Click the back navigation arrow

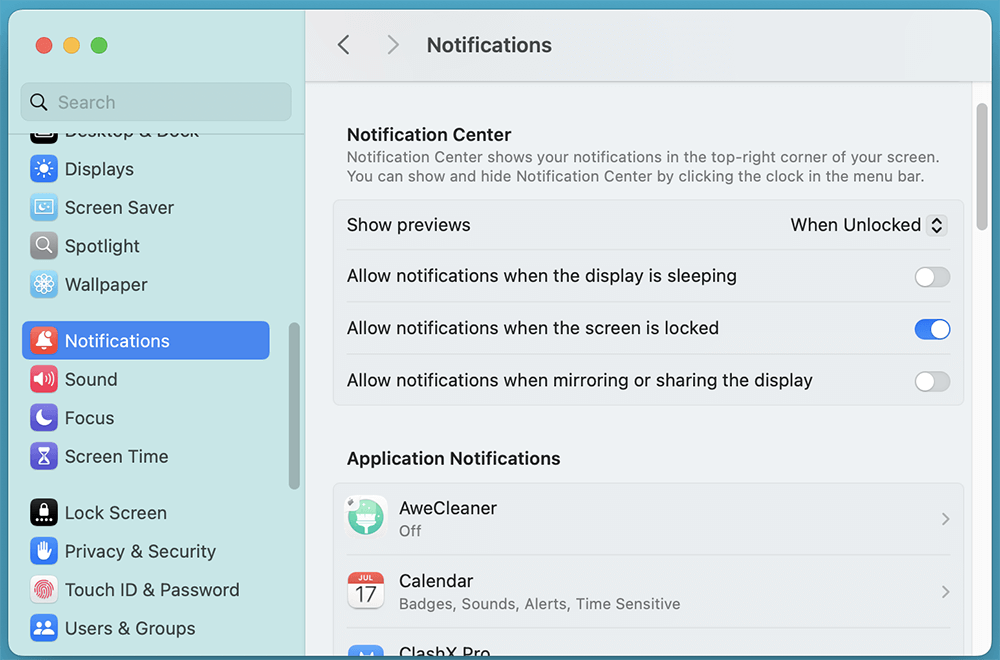[343, 44]
